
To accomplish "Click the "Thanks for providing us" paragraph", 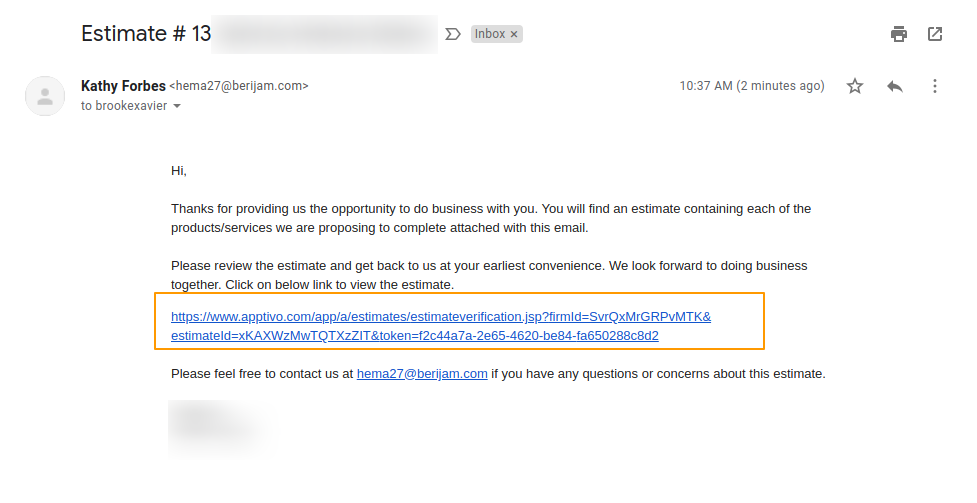I will tap(490, 218).
